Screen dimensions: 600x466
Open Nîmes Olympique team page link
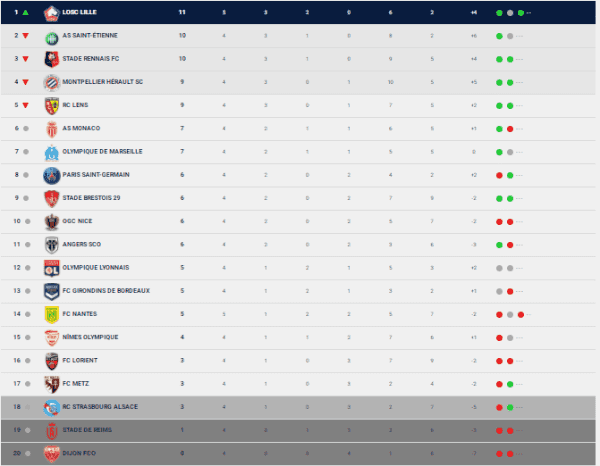point(90,337)
